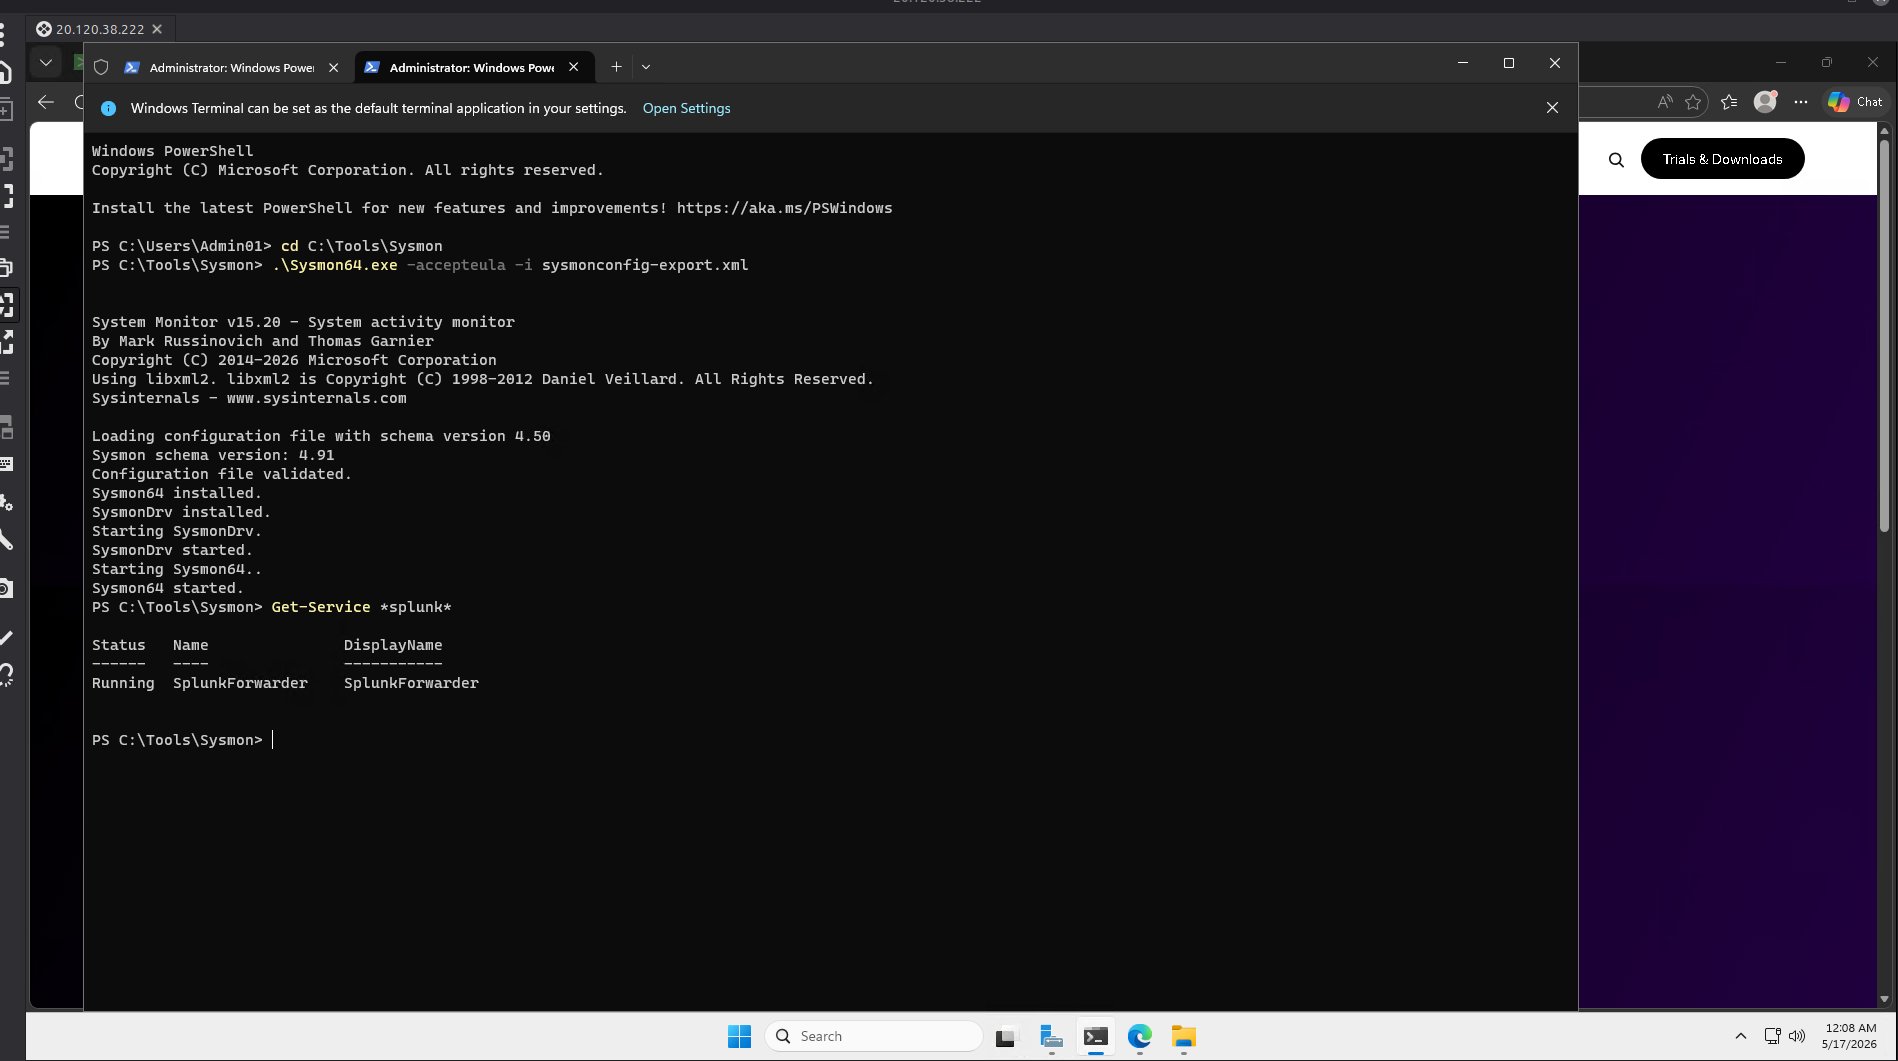This screenshot has height=1061, width=1898.
Task: Expand the new-tab profile dropdown in Terminal
Action: (646, 67)
